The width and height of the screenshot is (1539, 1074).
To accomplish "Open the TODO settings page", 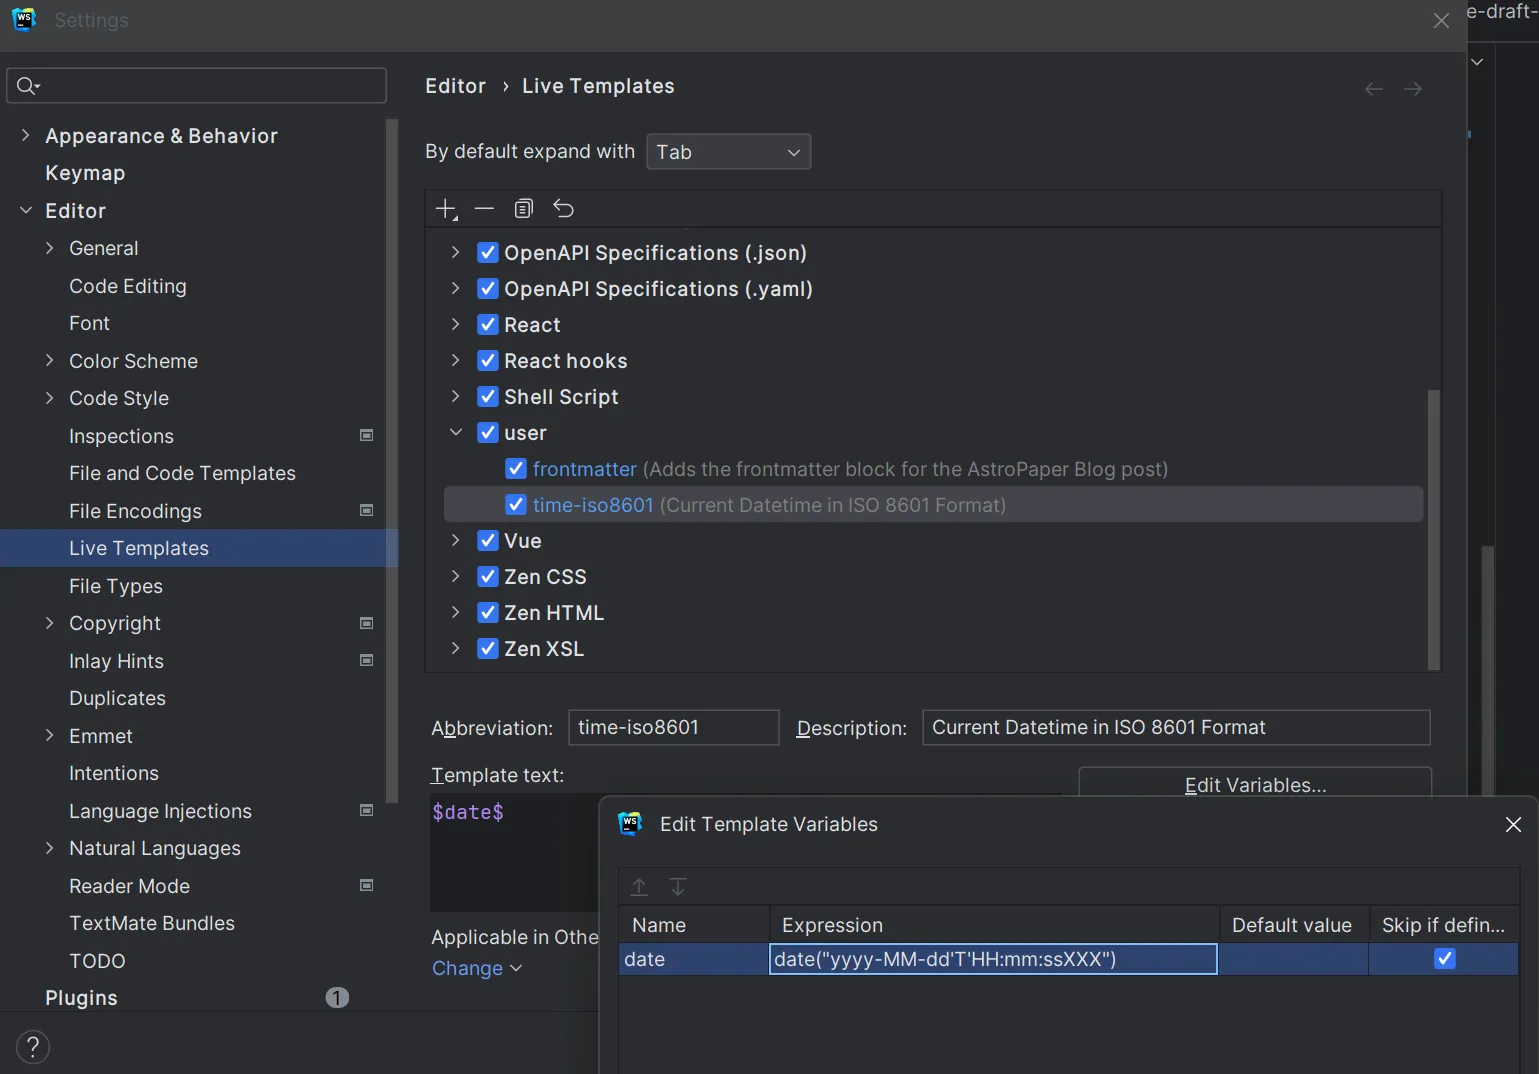I will [97, 961].
